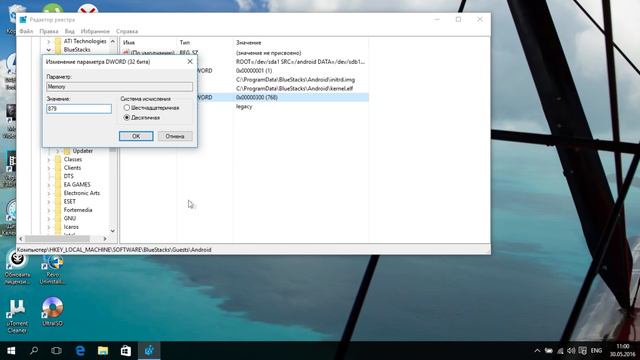Select the hexadecimal (Шестнадцатеричная) radio button

(127, 108)
